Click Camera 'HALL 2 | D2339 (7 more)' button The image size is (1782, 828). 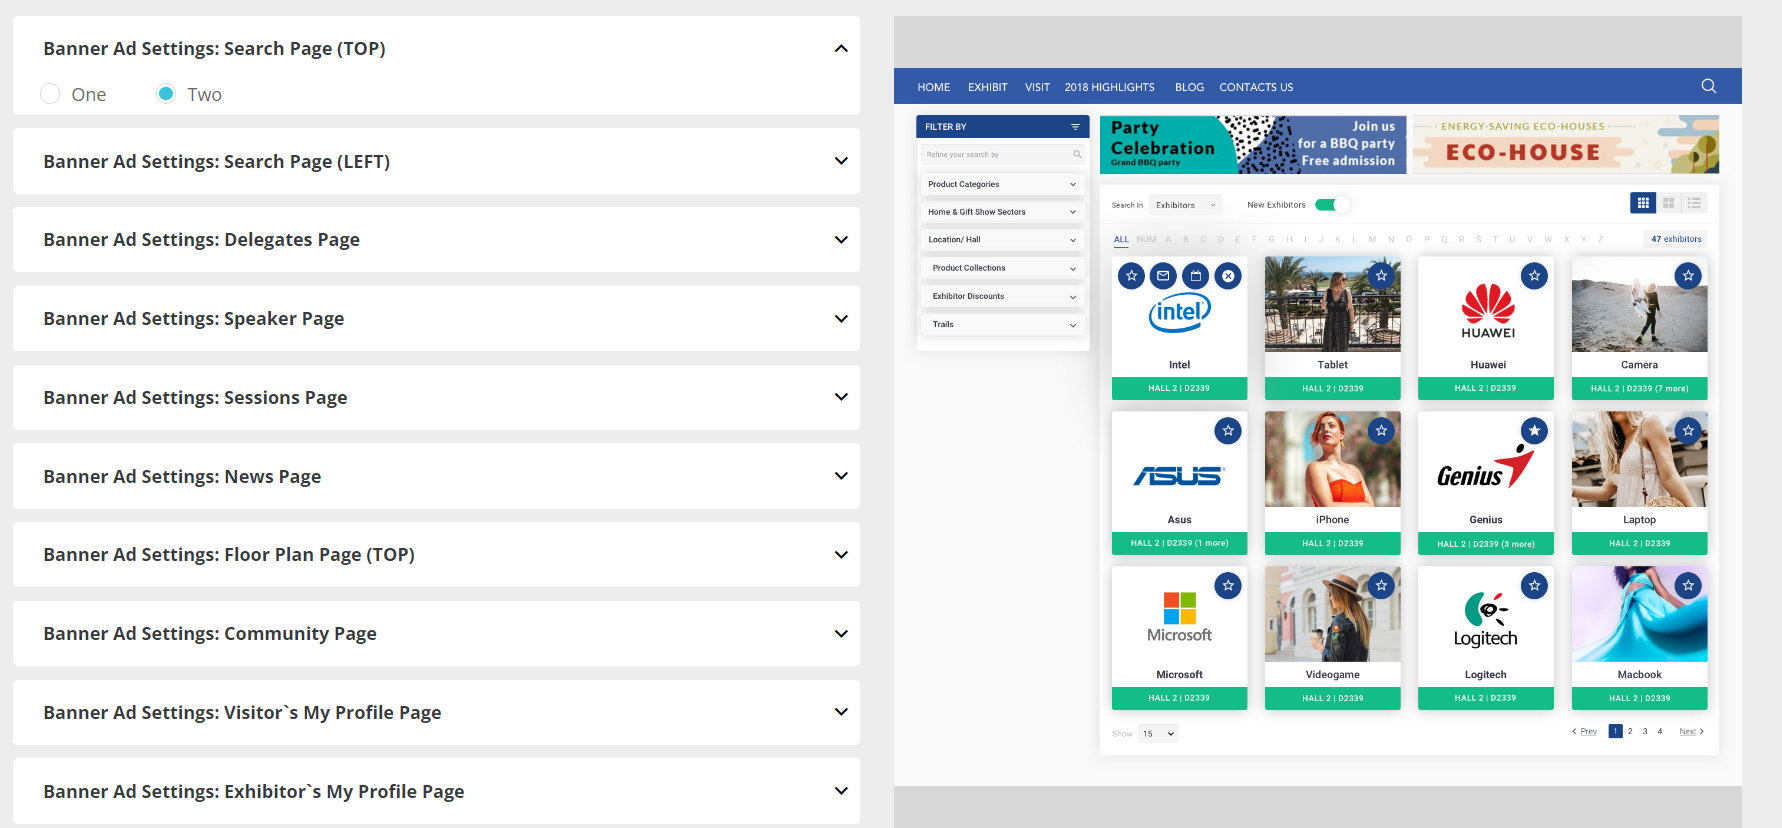[1640, 388]
